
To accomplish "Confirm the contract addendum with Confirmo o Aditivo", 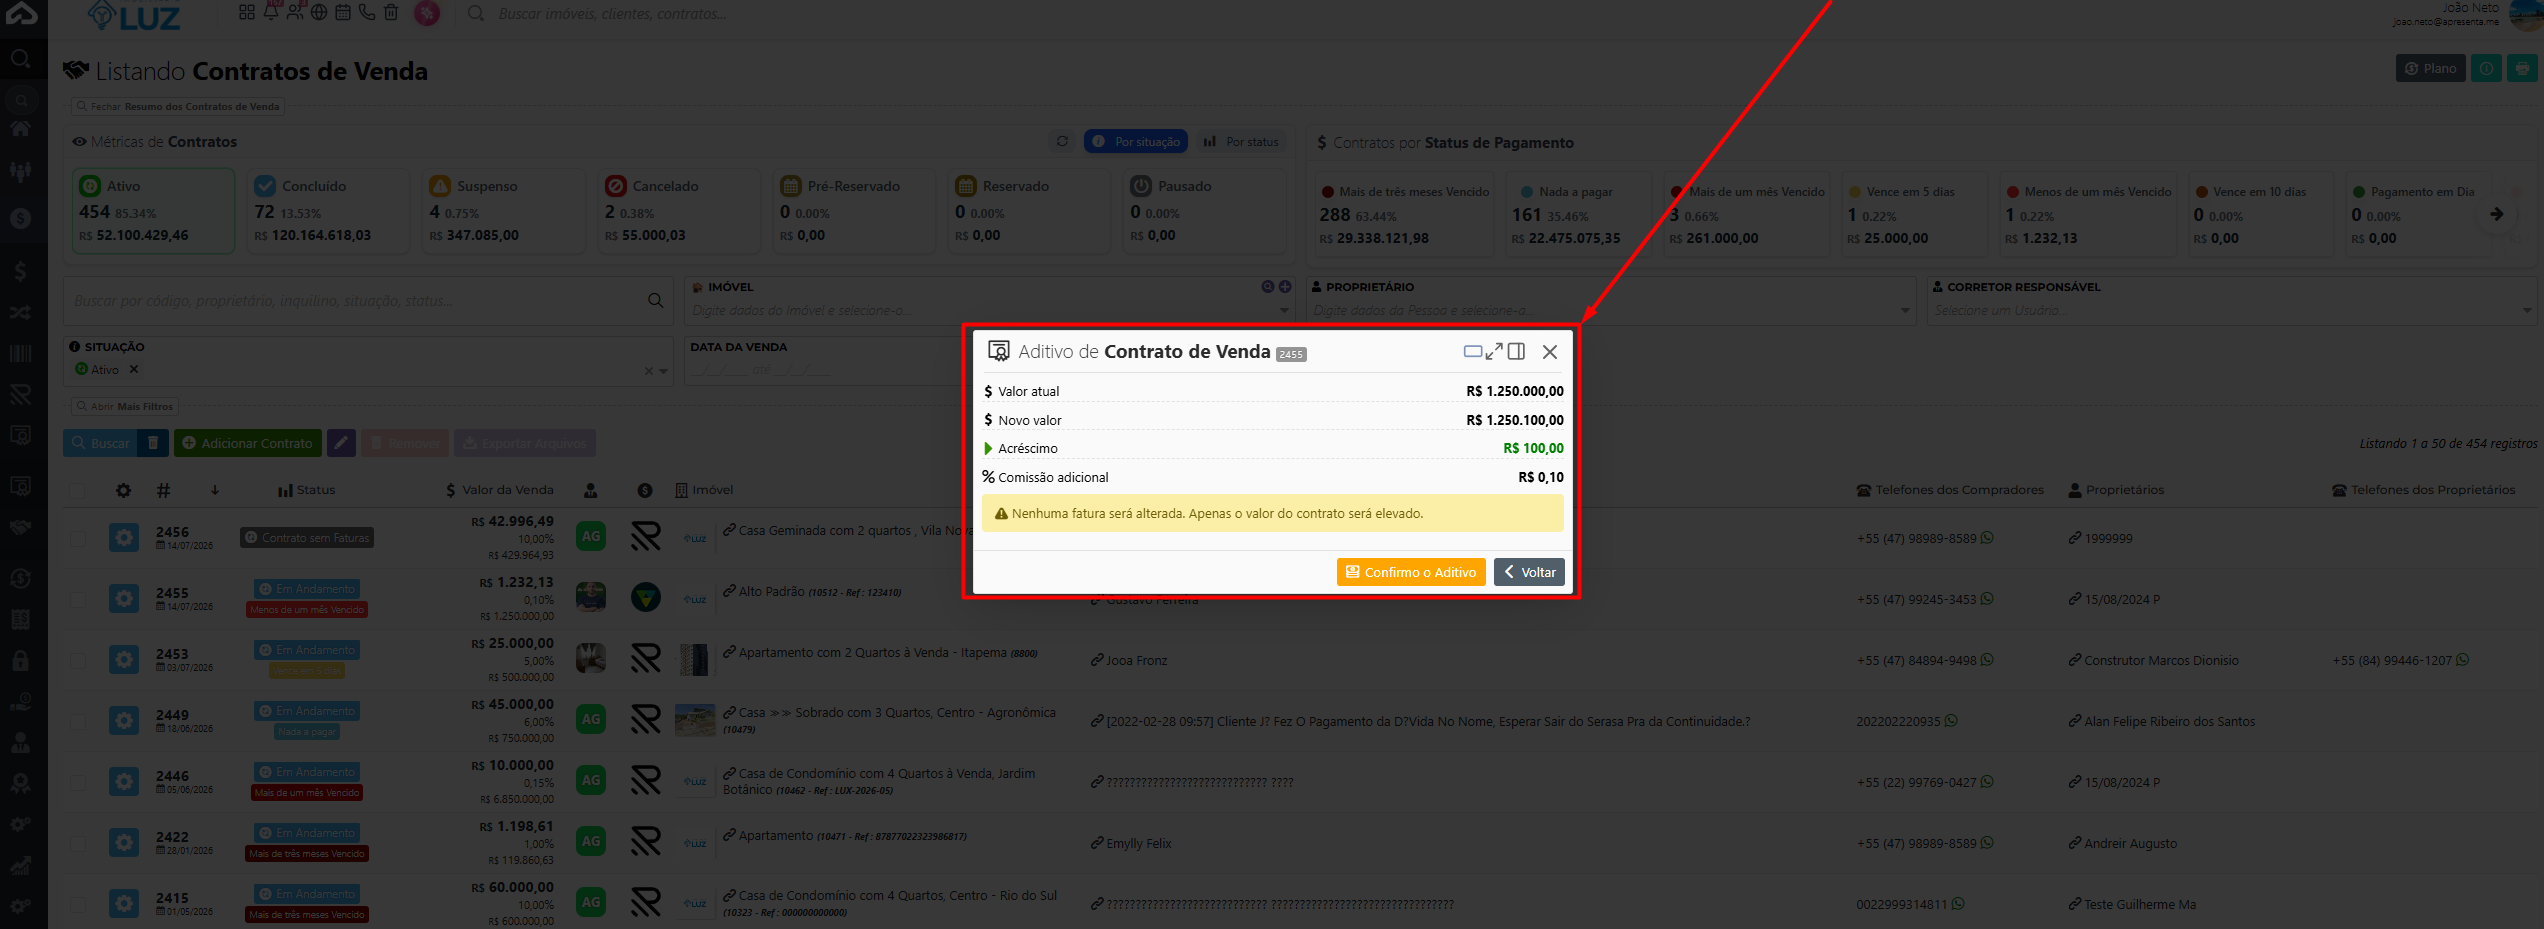I will pyautogui.click(x=1411, y=572).
